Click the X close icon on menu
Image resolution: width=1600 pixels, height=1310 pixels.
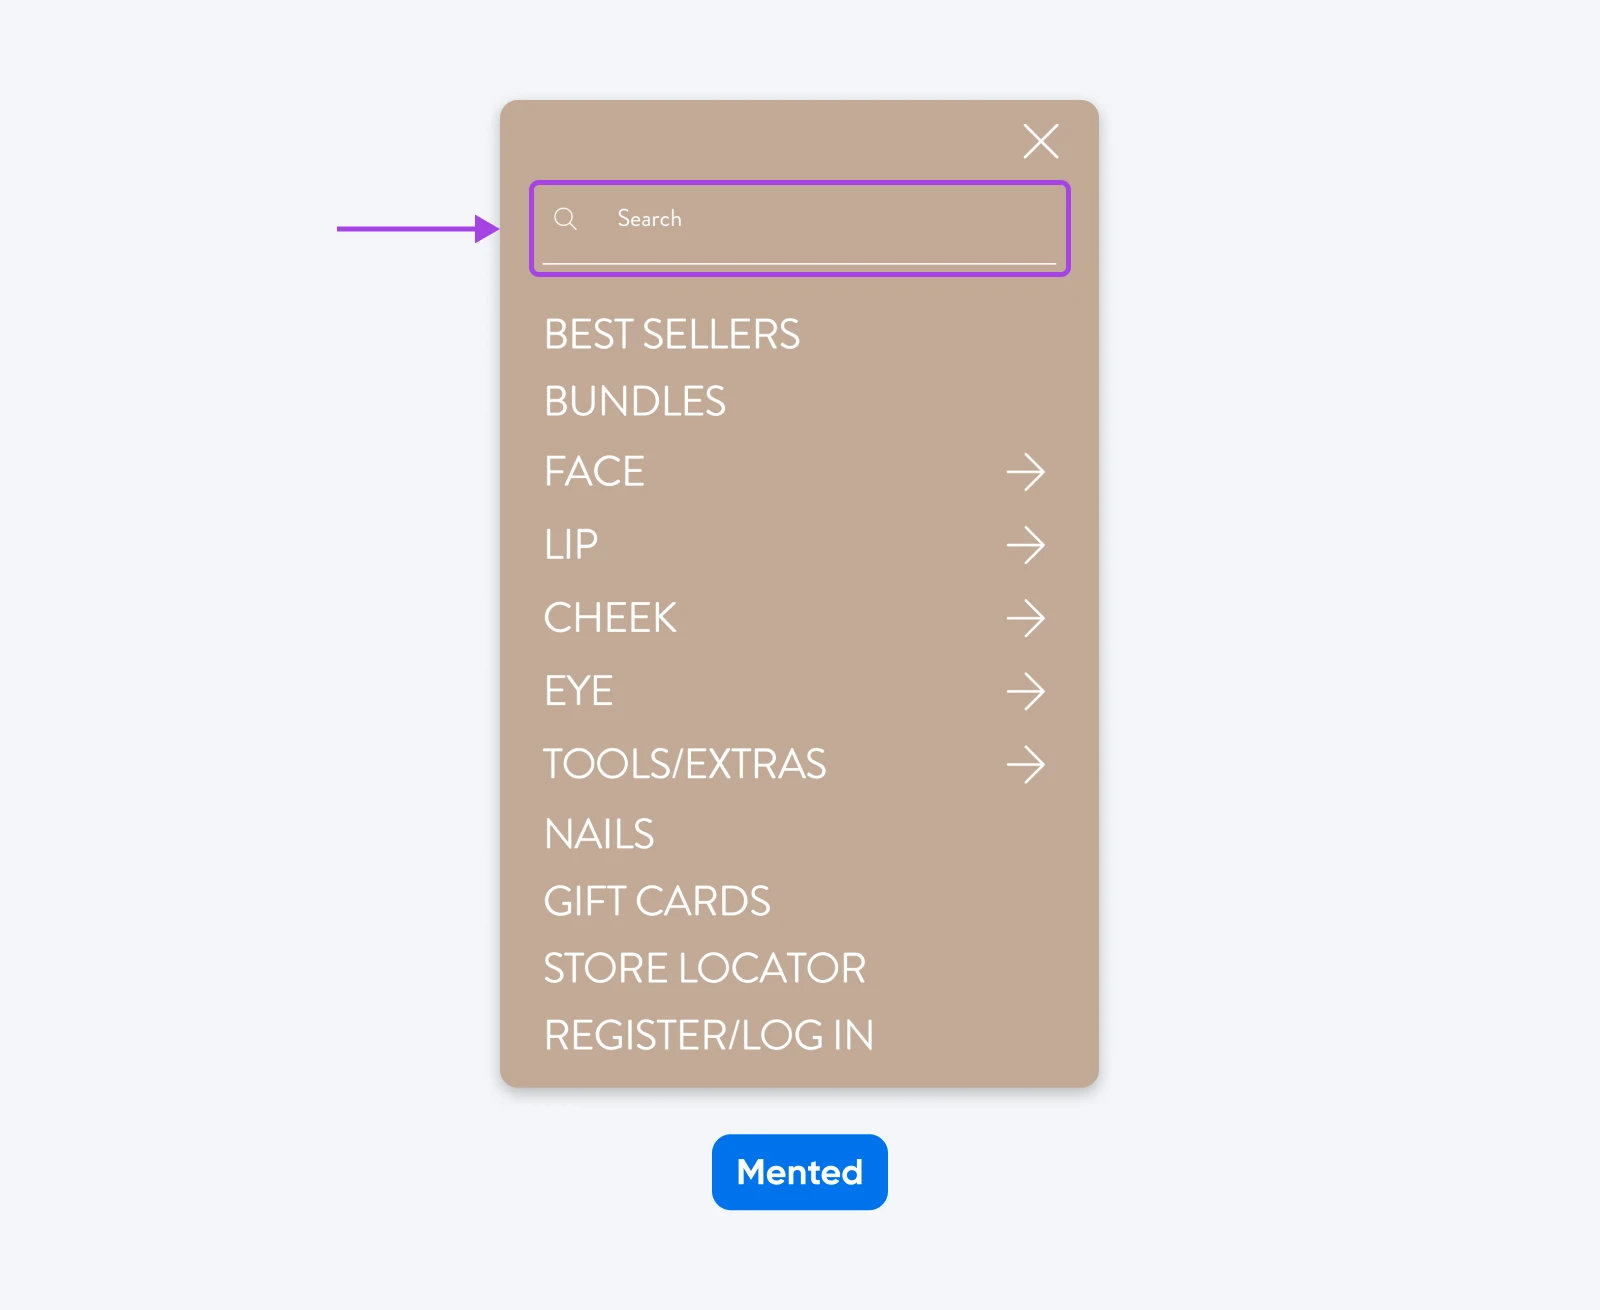pos(1041,141)
